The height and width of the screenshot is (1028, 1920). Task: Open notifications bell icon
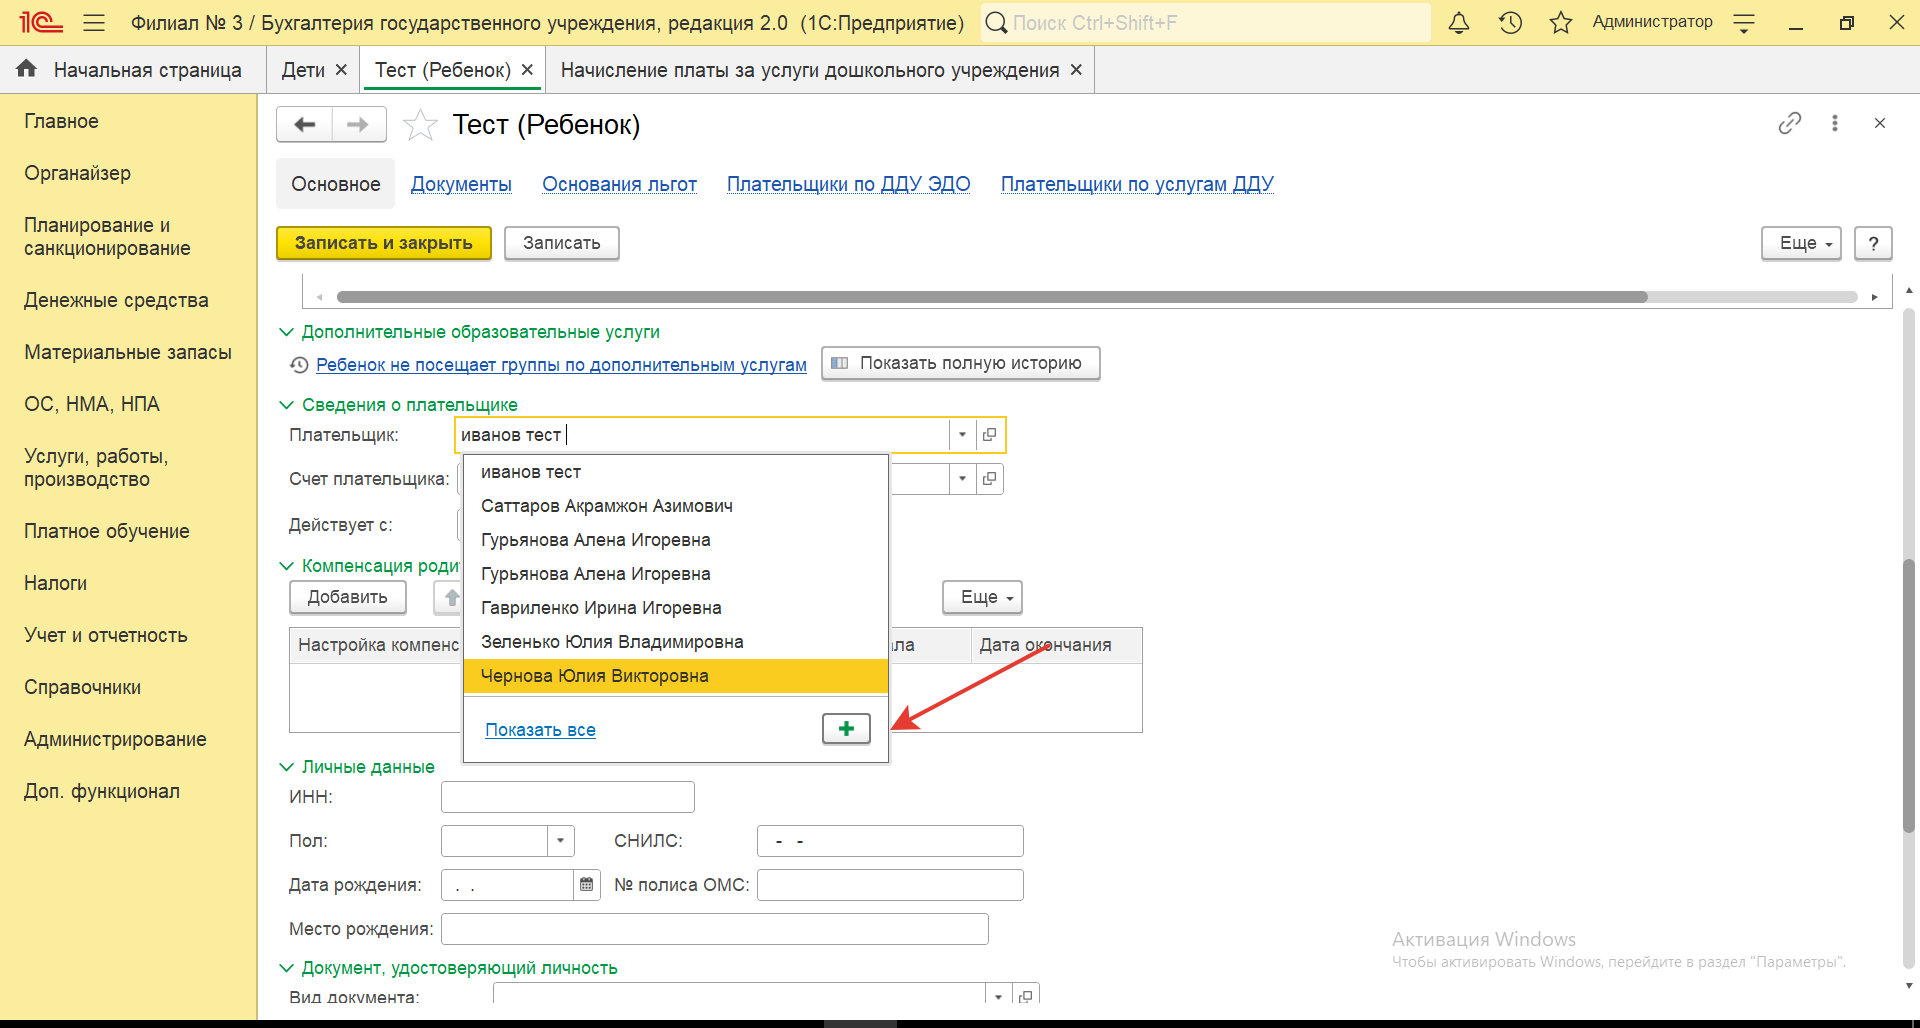click(1459, 23)
